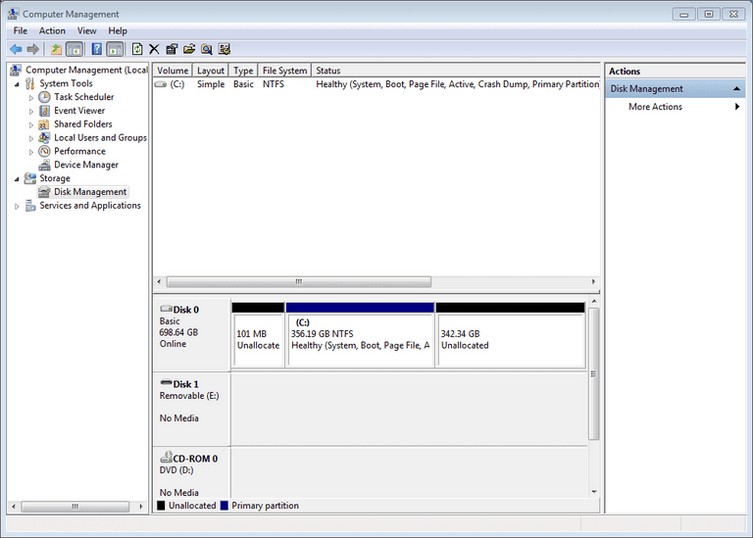
Task: Select Disk Management in the tree
Action: click(90, 192)
